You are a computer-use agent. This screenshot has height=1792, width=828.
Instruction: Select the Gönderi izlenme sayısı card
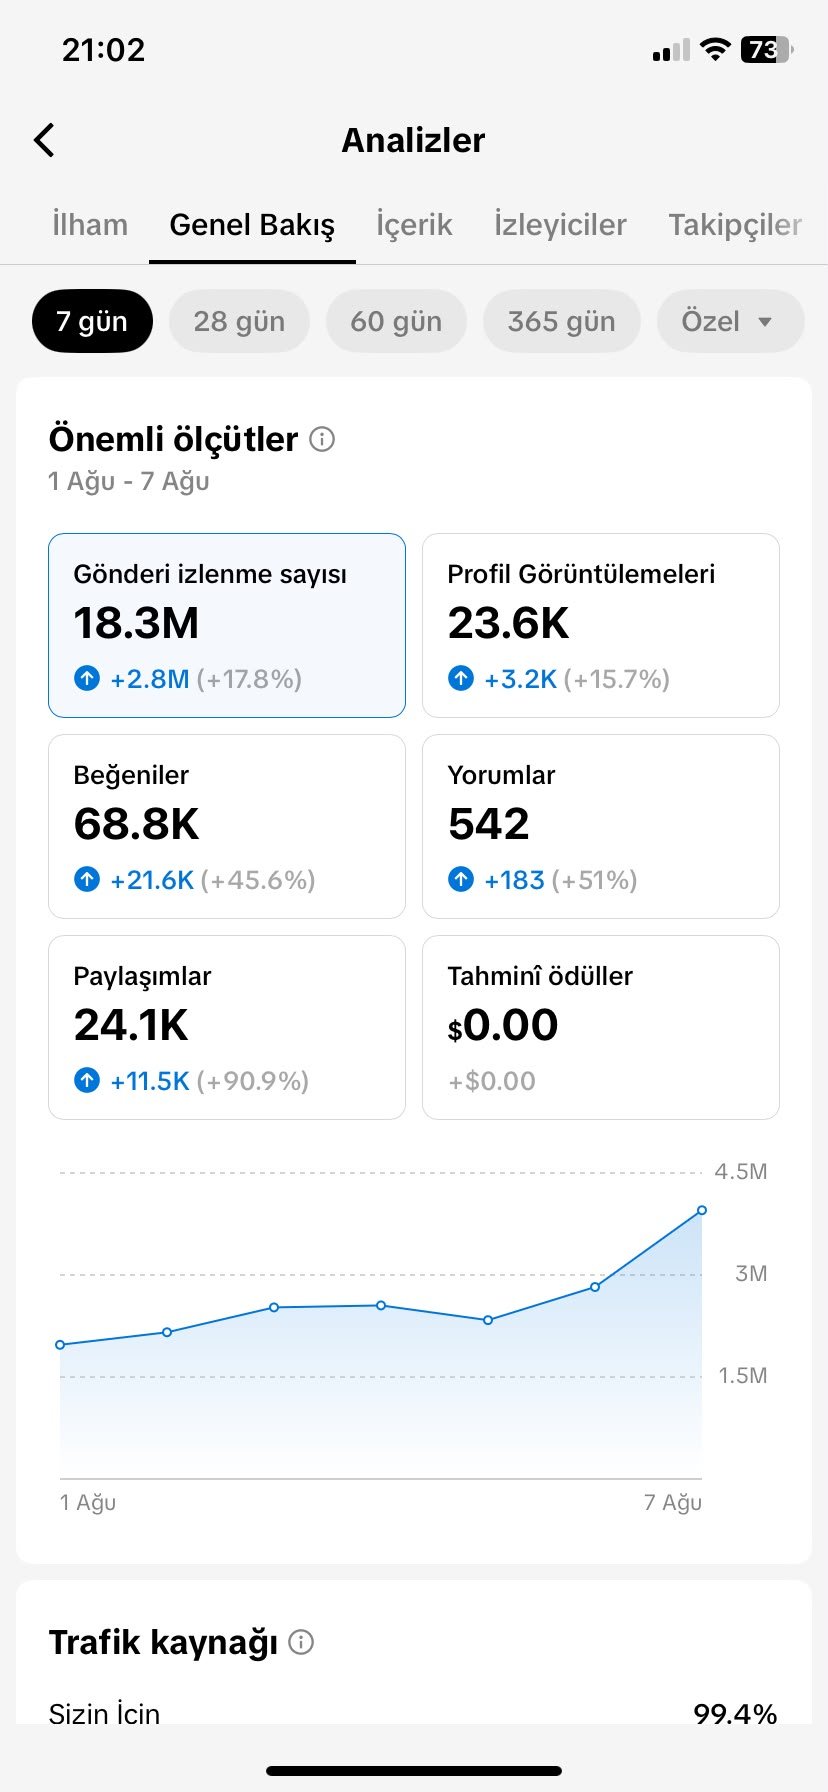tap(227, 625)
